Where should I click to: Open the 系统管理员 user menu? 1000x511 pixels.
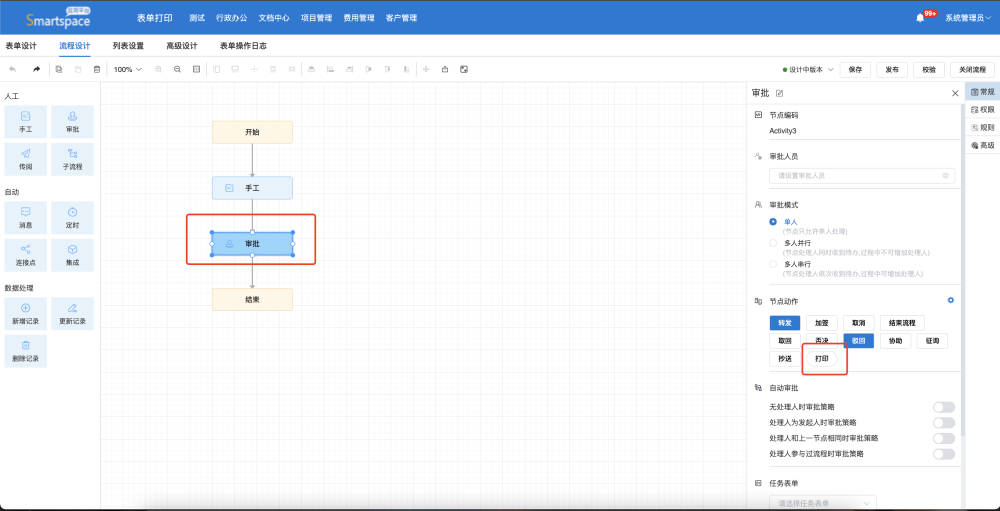(x=970, y=18)
